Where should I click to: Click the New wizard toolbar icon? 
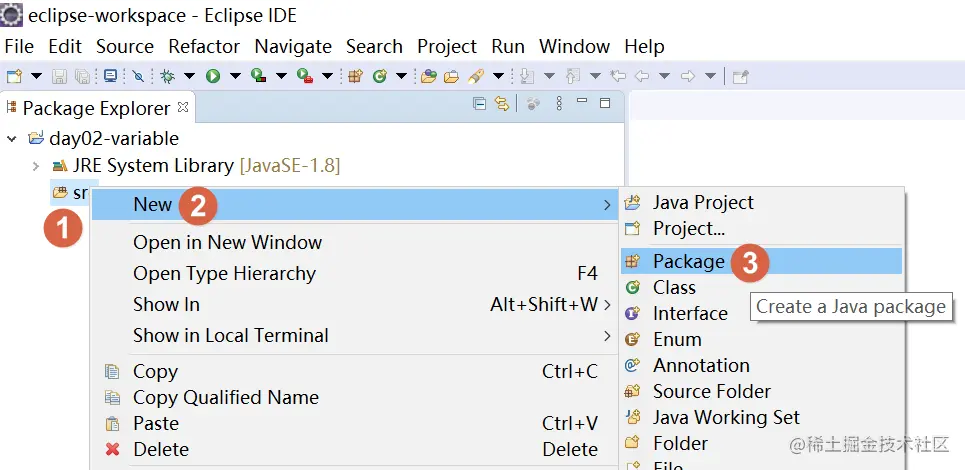(14, 76)
